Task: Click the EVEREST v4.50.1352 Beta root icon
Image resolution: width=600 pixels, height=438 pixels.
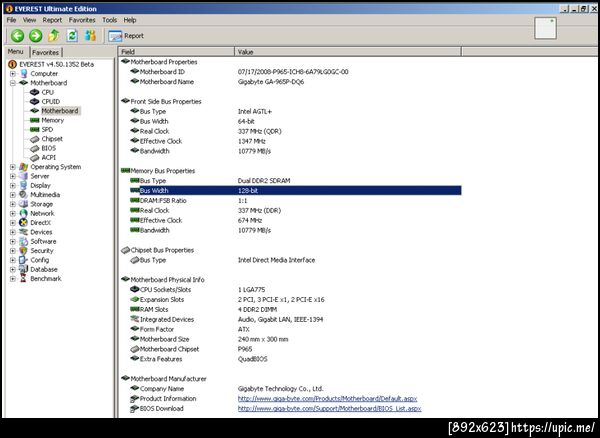Action: pos(12,64)
